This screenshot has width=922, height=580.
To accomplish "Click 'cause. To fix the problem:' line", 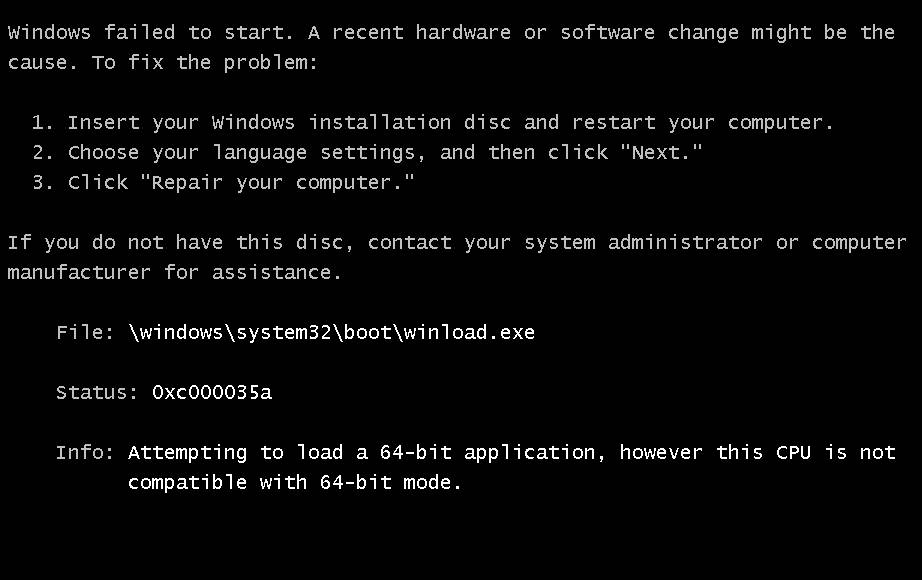I will 163,62.
